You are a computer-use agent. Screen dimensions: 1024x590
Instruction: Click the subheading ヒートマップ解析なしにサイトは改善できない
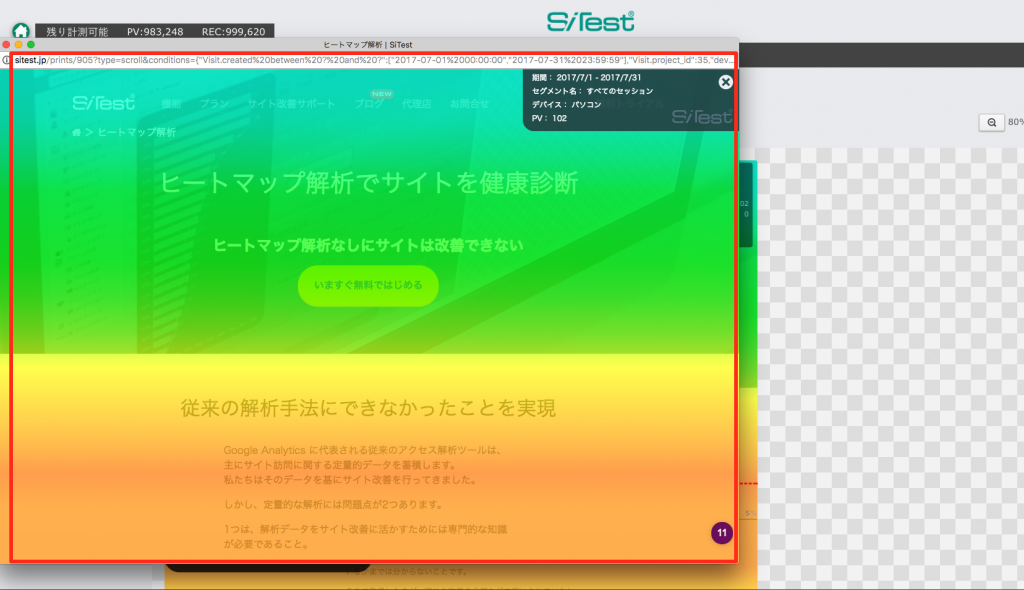[368, 245]
